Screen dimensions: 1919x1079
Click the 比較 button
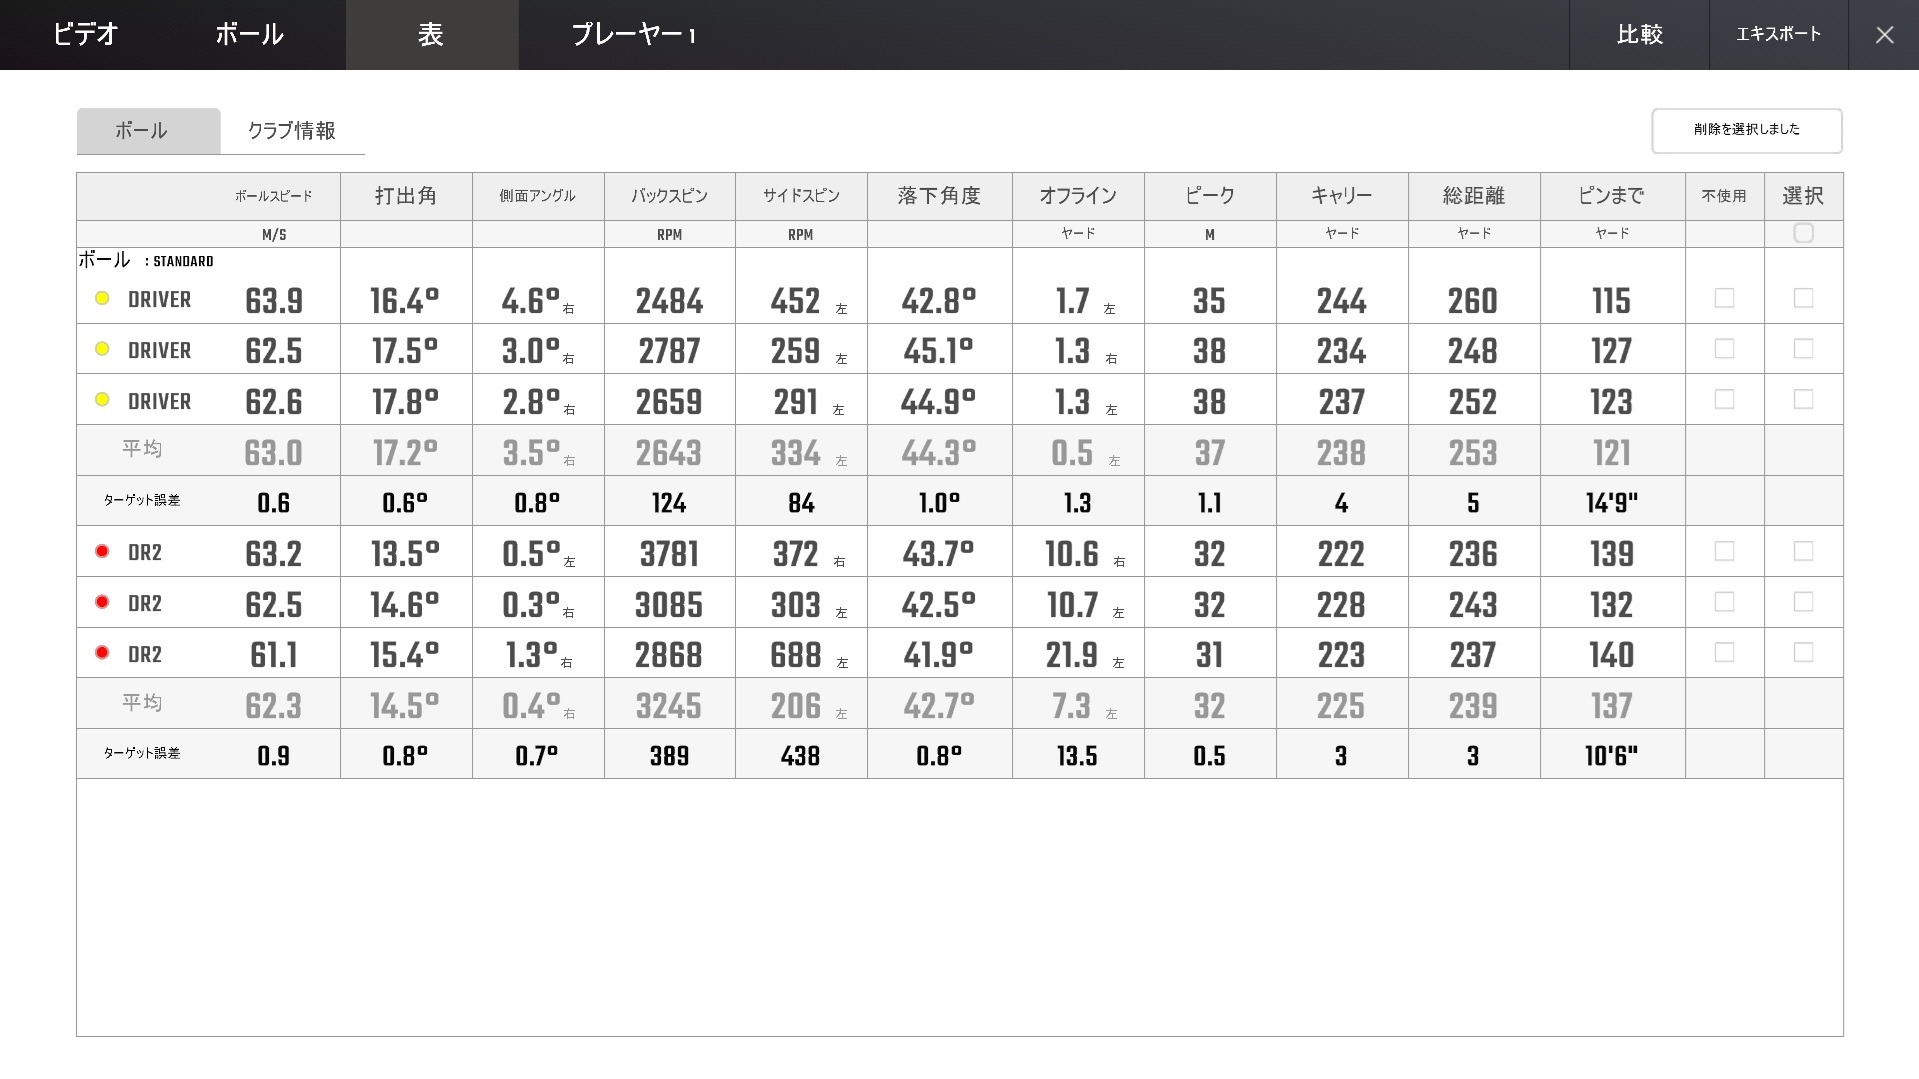[x=1639, y=35]
